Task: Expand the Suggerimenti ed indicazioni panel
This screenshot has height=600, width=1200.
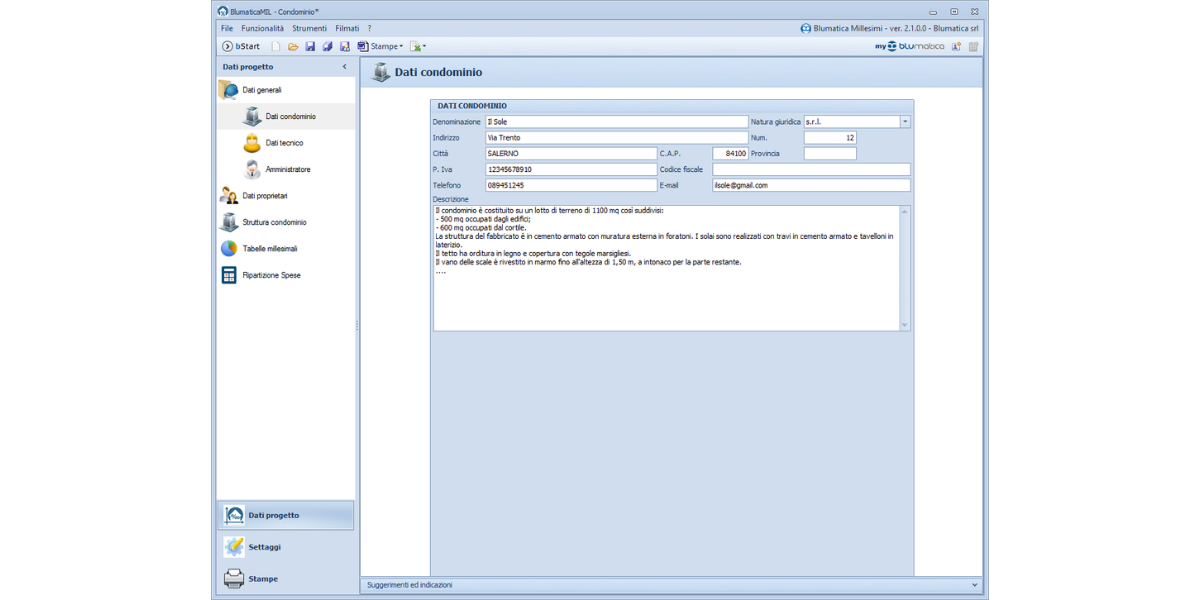Action: 975,585
